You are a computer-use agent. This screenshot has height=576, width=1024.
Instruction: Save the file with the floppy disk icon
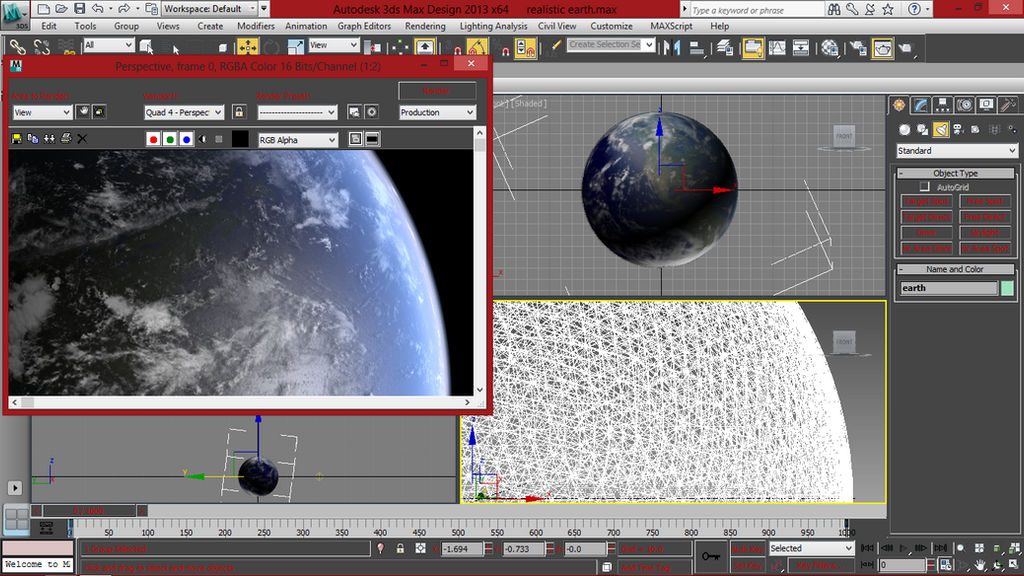(x=79, y=9)
